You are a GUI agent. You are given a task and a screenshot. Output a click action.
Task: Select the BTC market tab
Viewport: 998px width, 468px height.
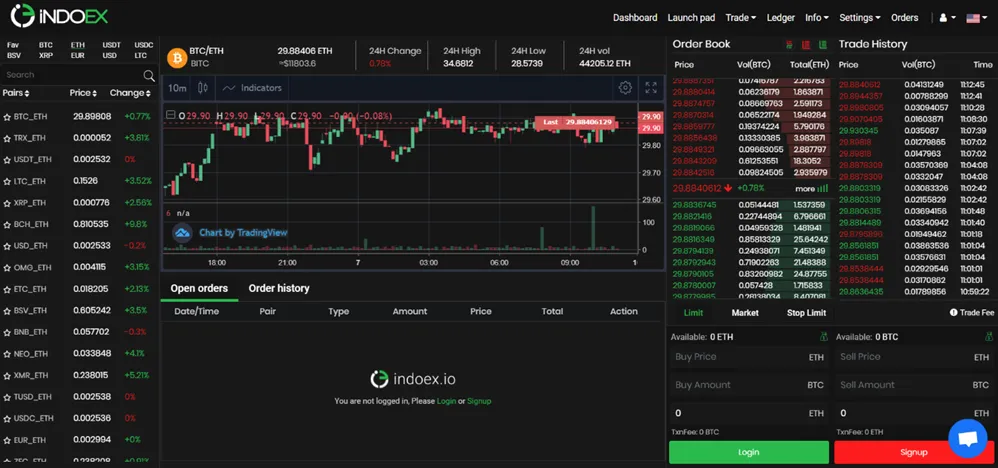click(x=46, y=45)
